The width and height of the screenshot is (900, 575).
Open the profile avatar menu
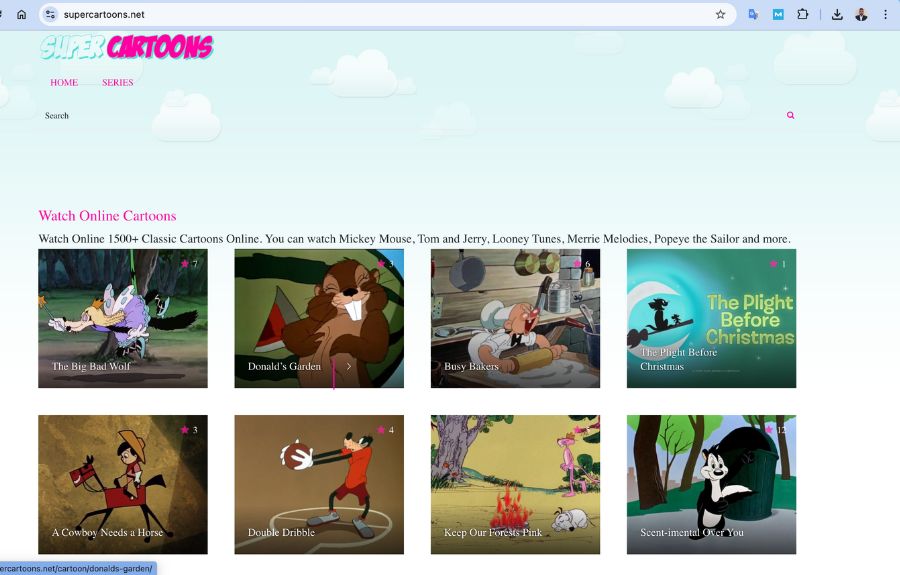861,14
